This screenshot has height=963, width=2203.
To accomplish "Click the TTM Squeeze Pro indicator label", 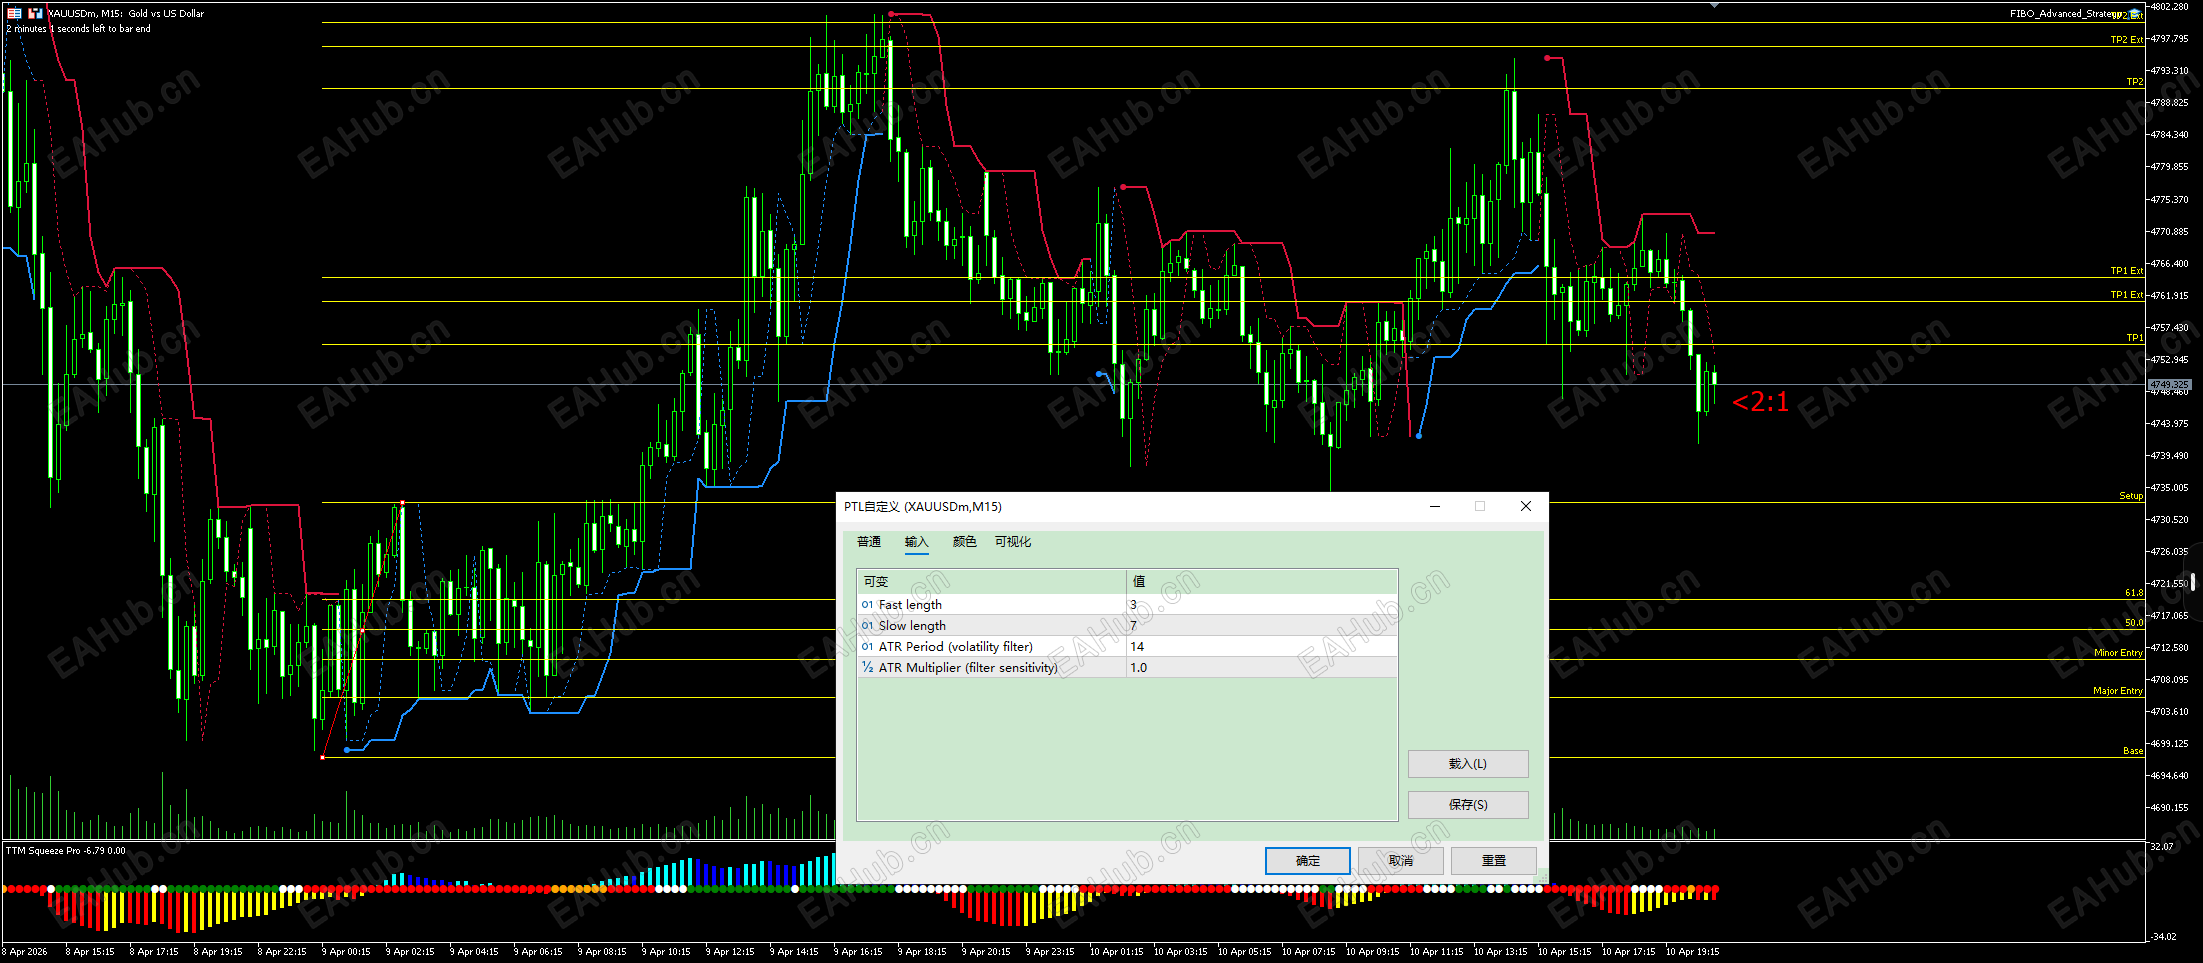I will pyautogui.click(x=66, y=851).
